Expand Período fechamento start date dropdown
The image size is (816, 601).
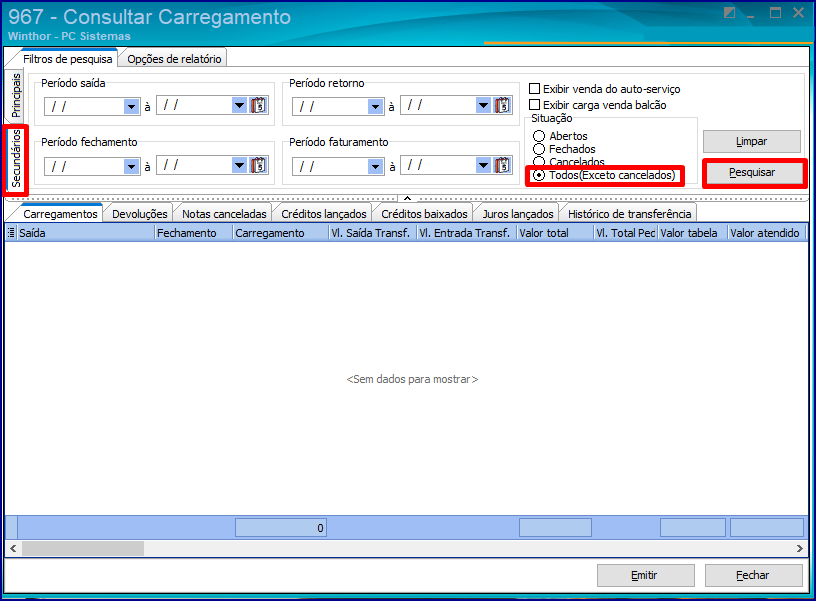132,167
